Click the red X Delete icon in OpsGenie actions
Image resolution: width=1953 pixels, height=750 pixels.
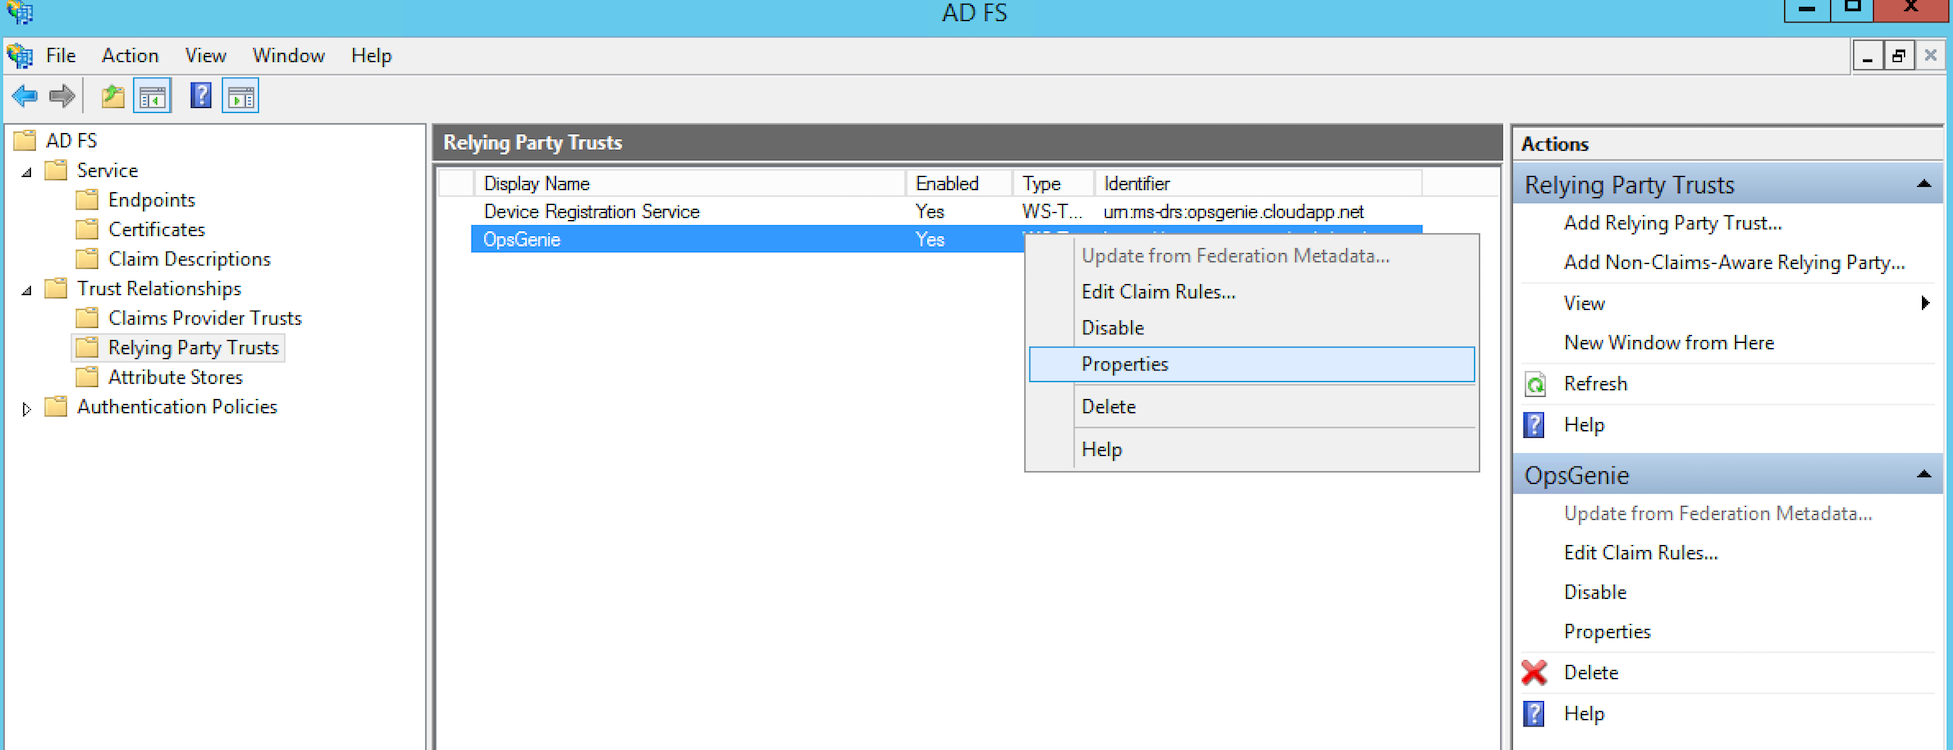[x=1534, y=672]
